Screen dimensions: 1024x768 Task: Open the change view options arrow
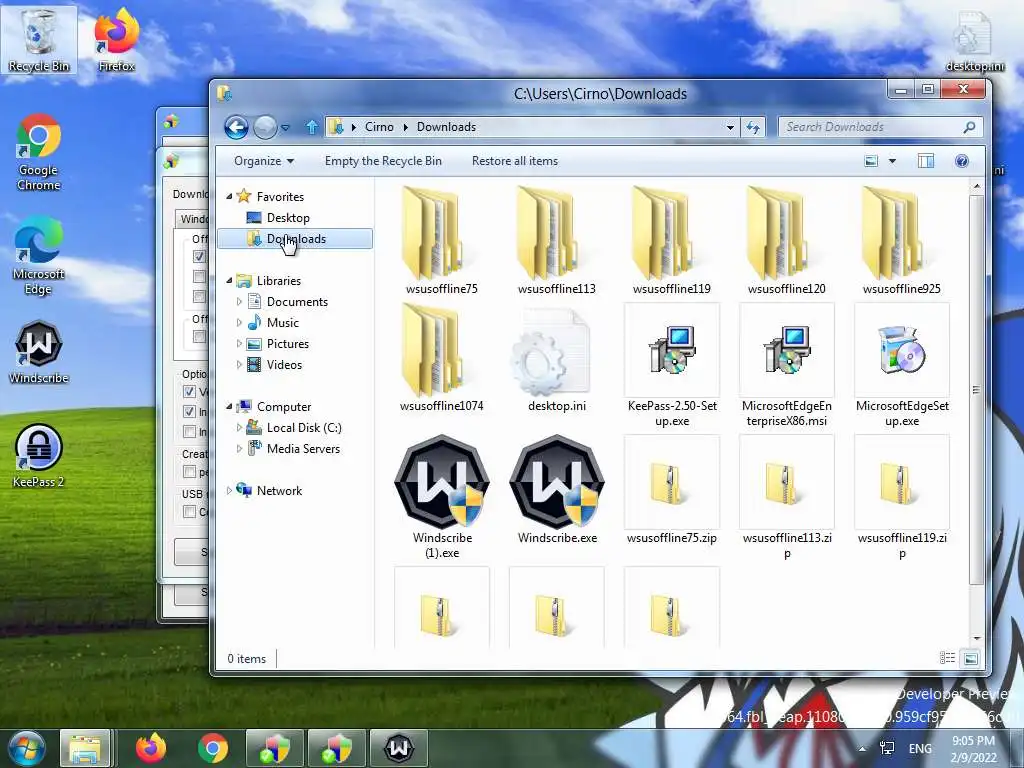tap(892, 161)
